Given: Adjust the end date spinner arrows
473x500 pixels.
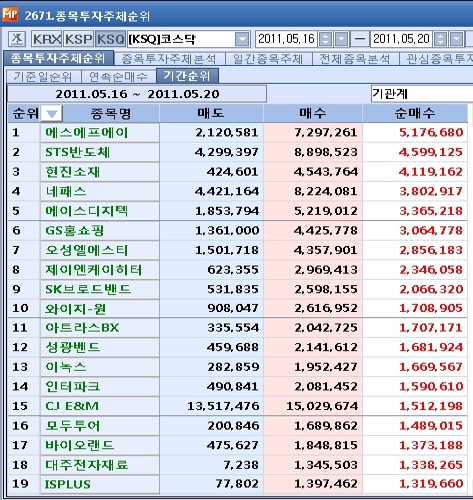Looking at the screenshot, I should (x=440, y=40).
